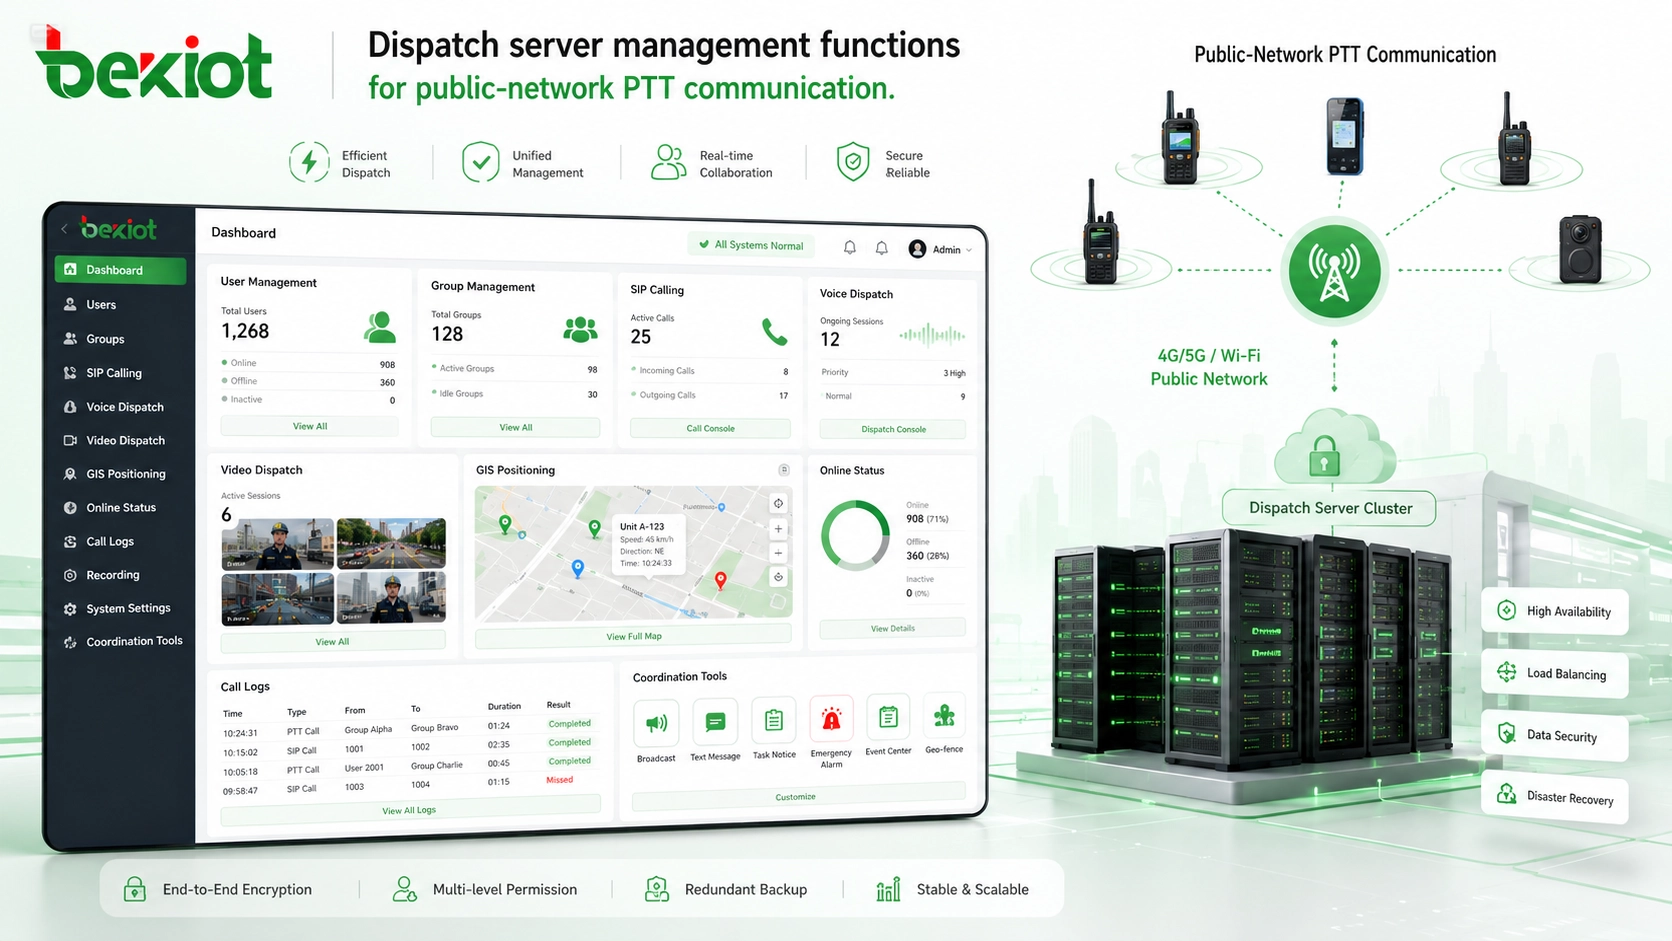Open top-right video street thumbnail
1672x941 pixels.
point(391,544)
